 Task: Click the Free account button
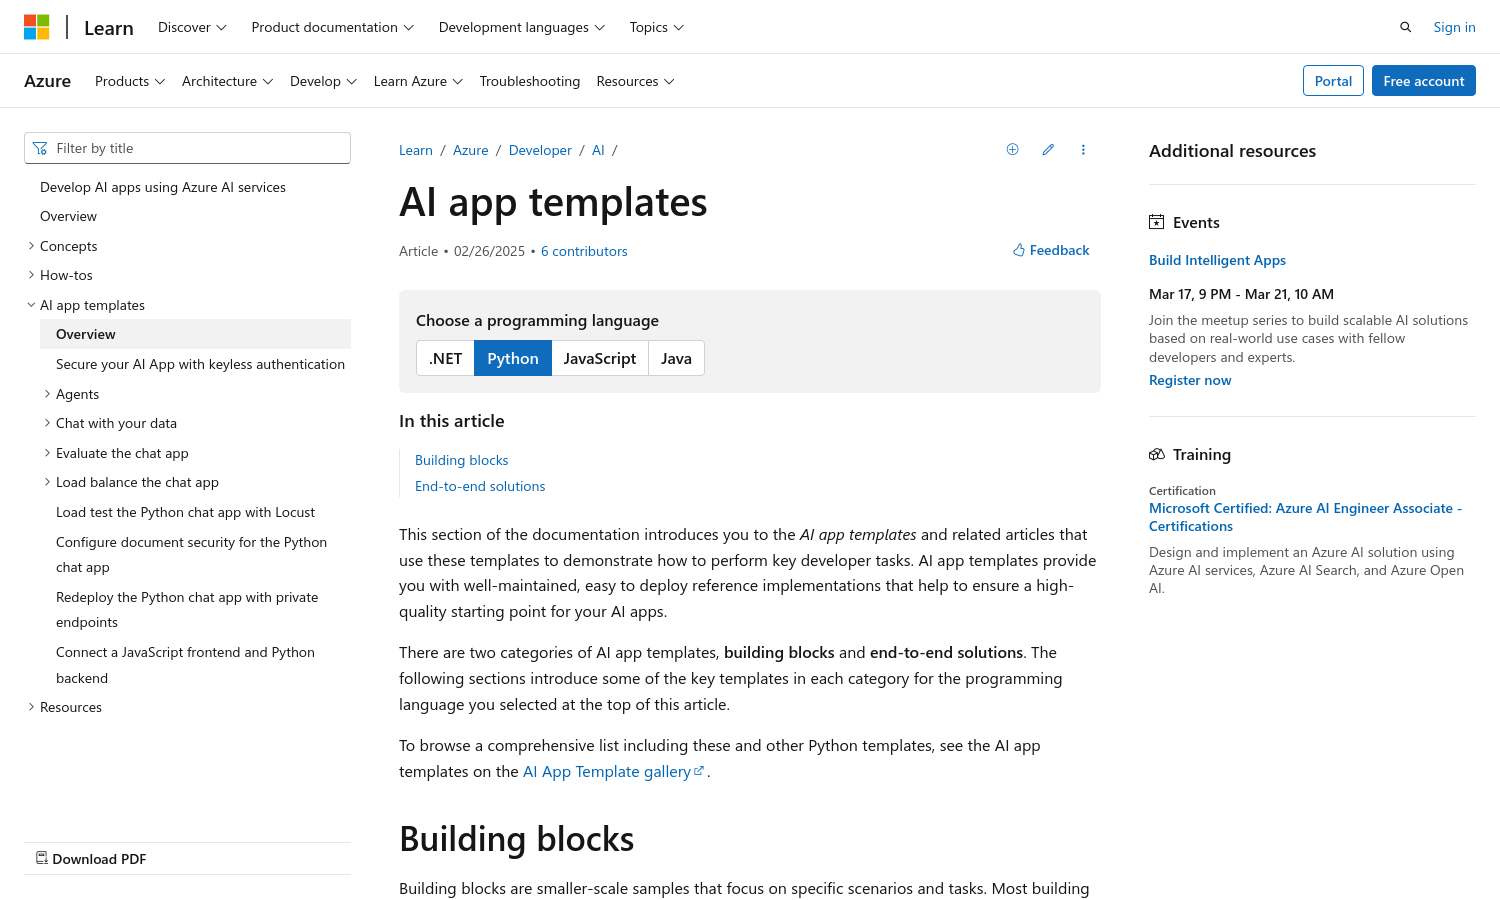point(1423,81)
